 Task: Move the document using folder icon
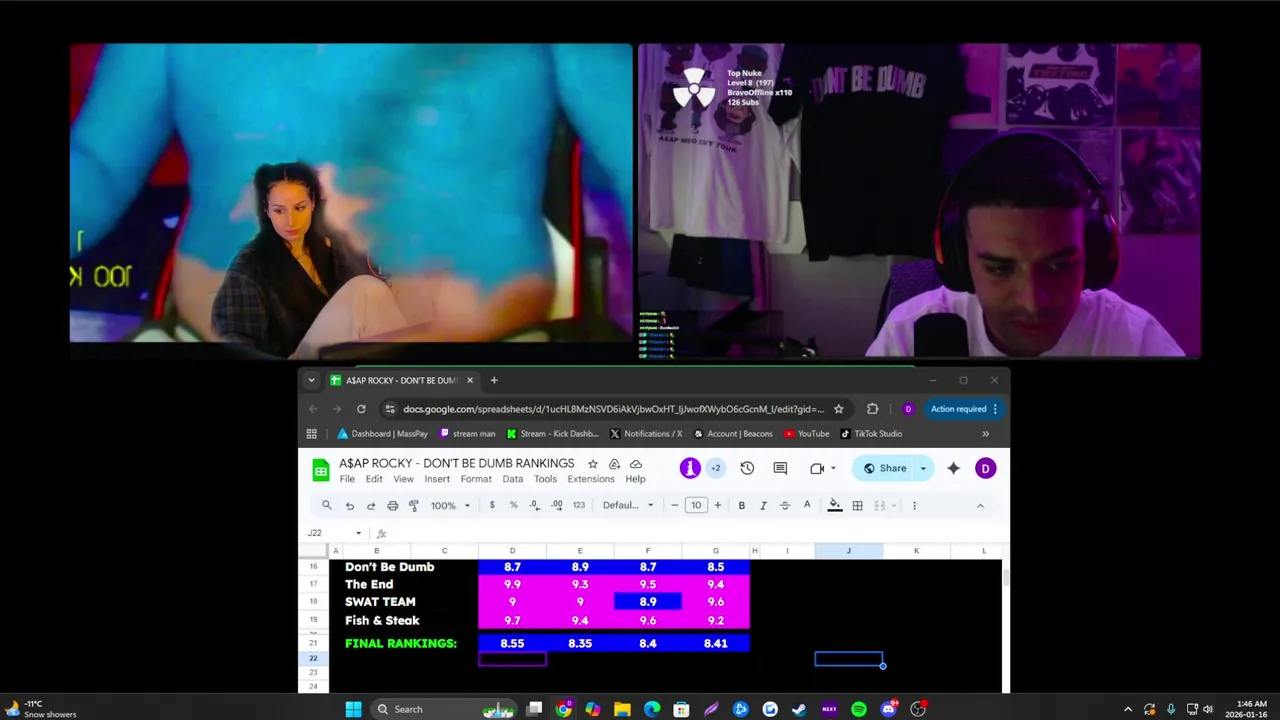pyautogui.click(x=614, y=464)
